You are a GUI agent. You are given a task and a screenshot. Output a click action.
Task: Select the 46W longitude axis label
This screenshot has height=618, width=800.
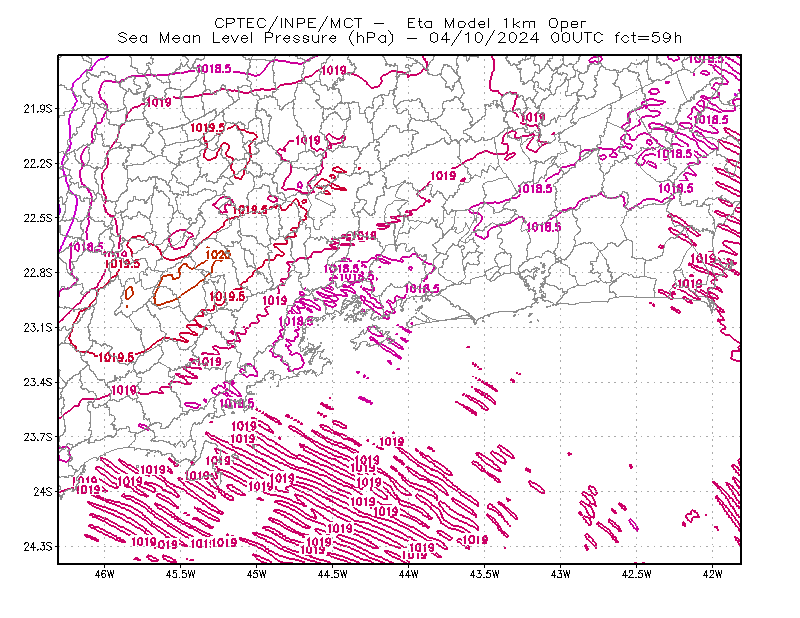tap(105, 574)
